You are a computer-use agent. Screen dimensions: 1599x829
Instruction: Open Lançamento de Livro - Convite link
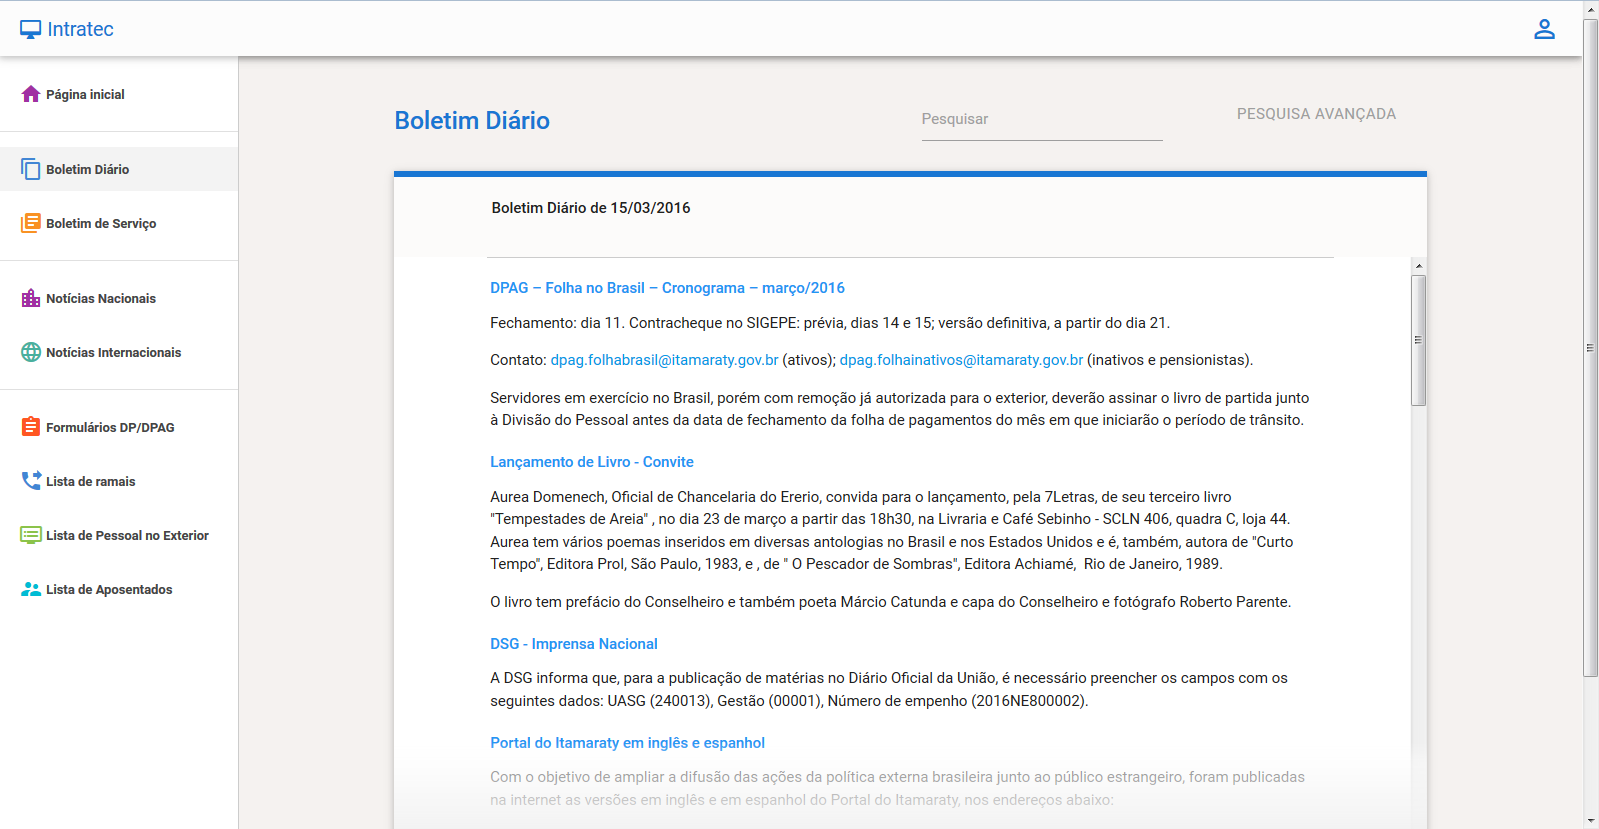point(591,462)
